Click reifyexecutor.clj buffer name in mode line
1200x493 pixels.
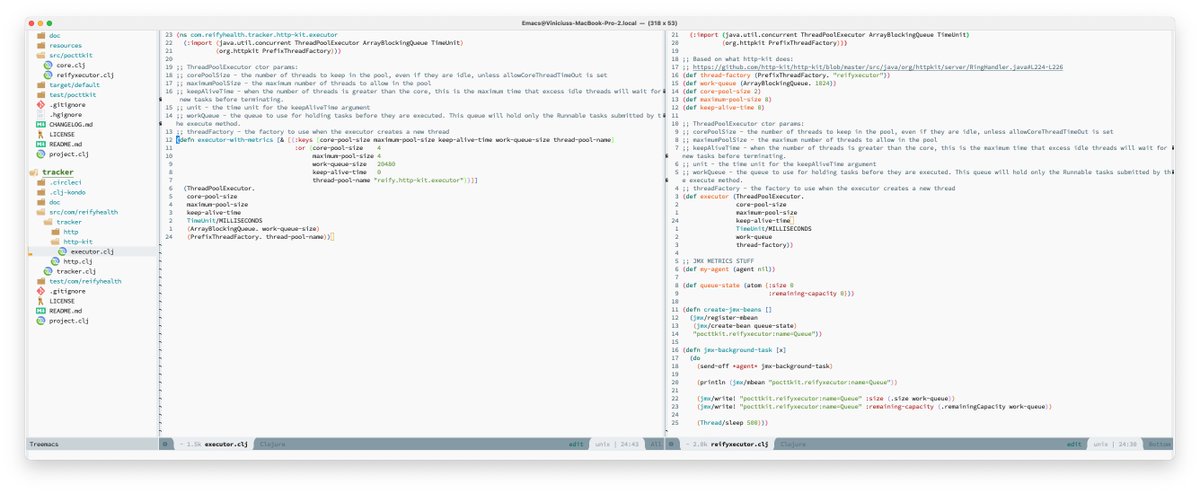click(740, 443)
